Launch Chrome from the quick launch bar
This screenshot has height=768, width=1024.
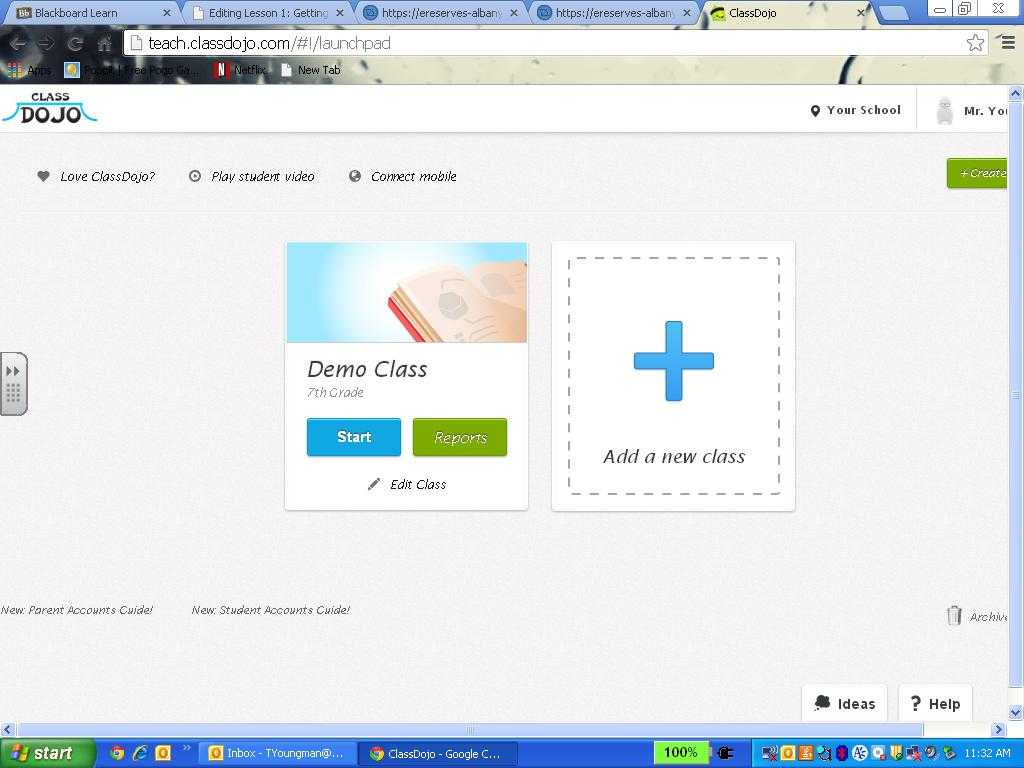pyautogui.click(x=118, y=753)
